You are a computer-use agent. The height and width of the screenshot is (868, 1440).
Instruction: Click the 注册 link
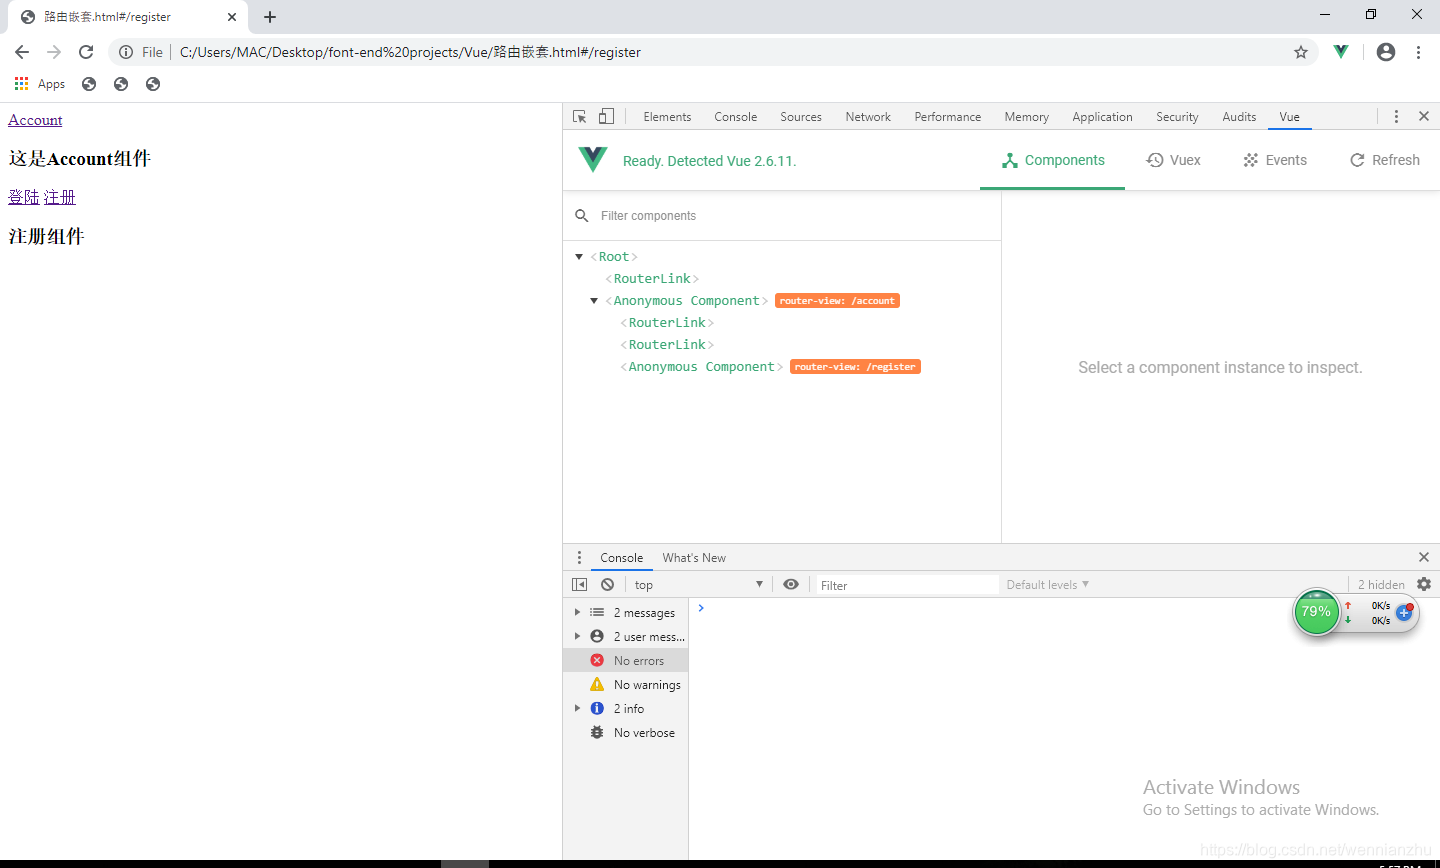60,197
